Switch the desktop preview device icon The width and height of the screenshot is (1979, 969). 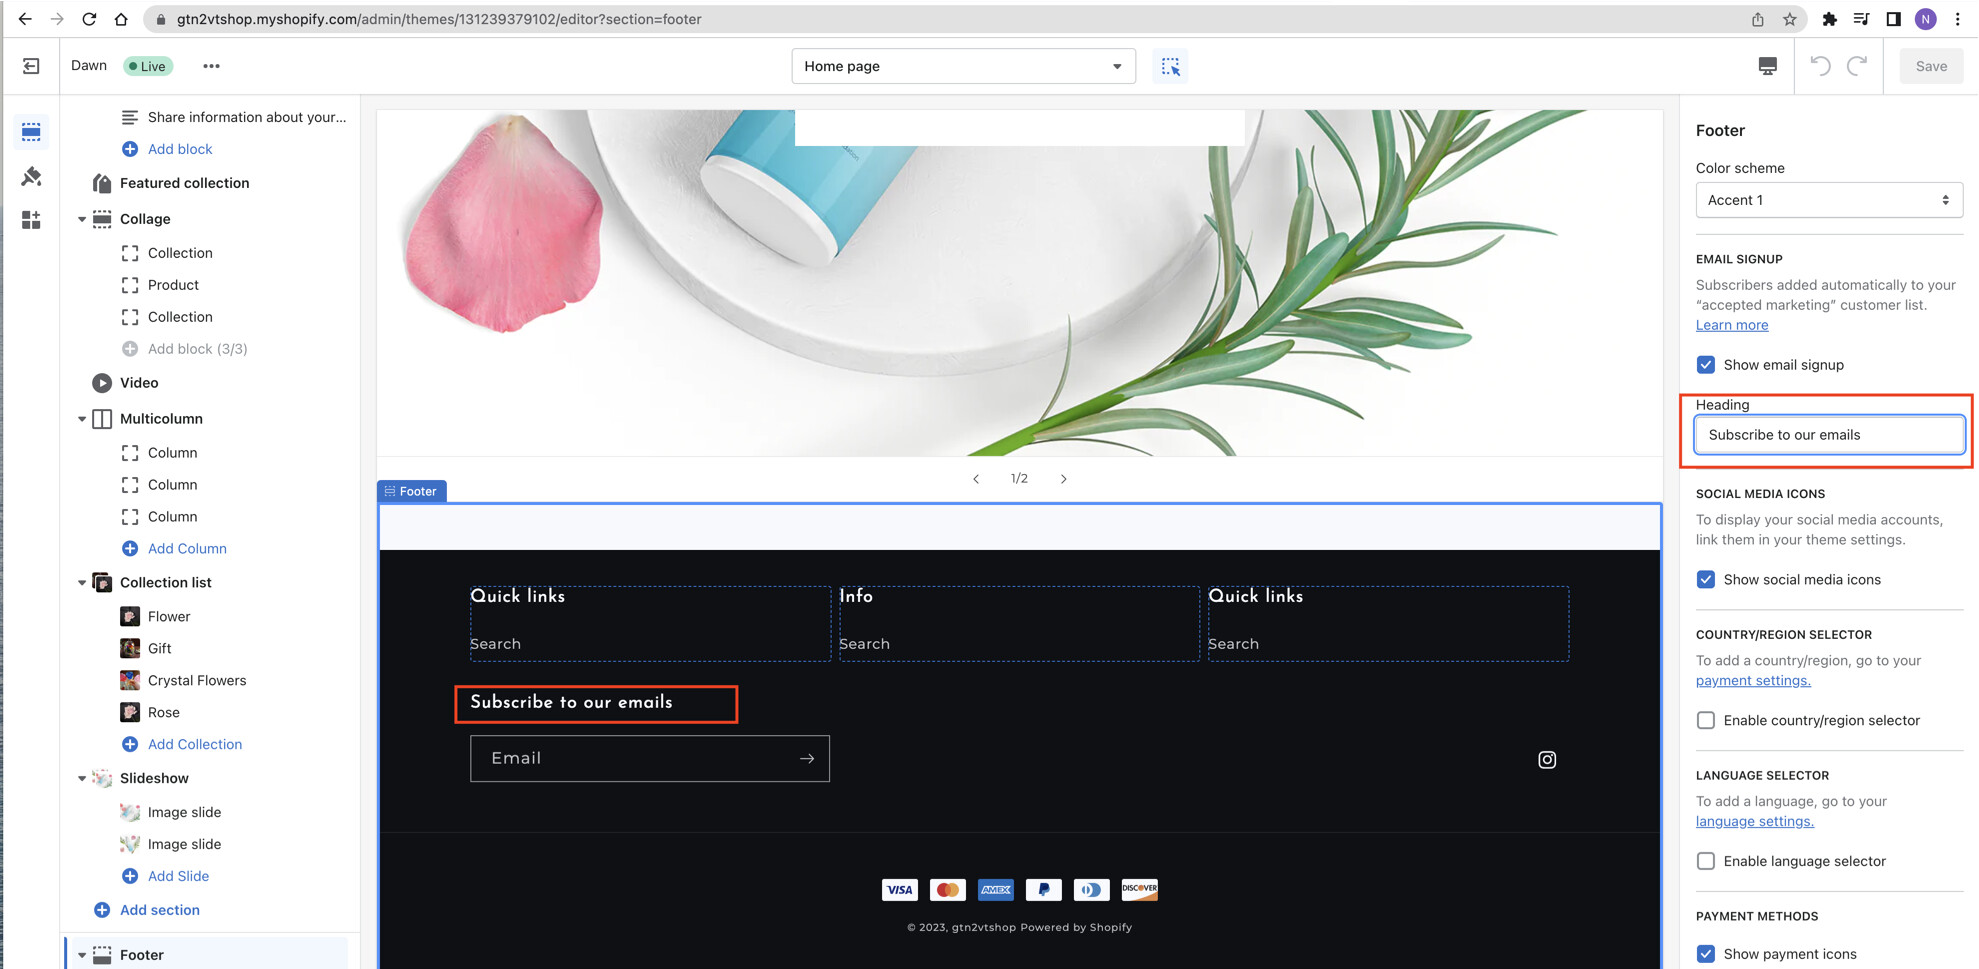1768,66
